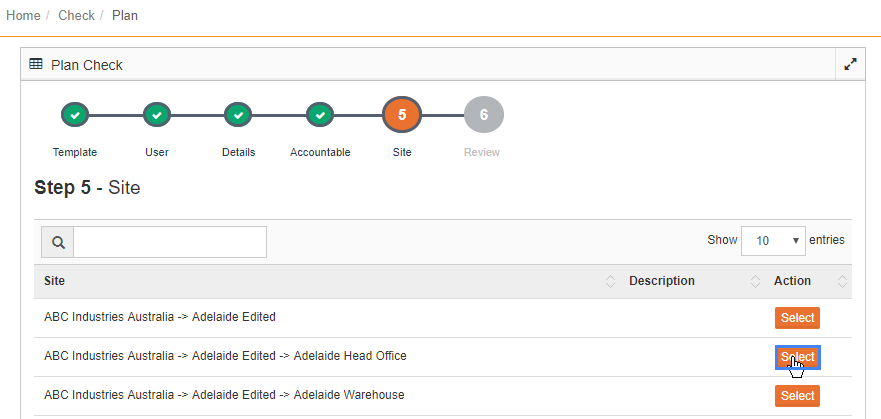Click the Plan Check table icon

pyautogui.click(x=35, y=64)
